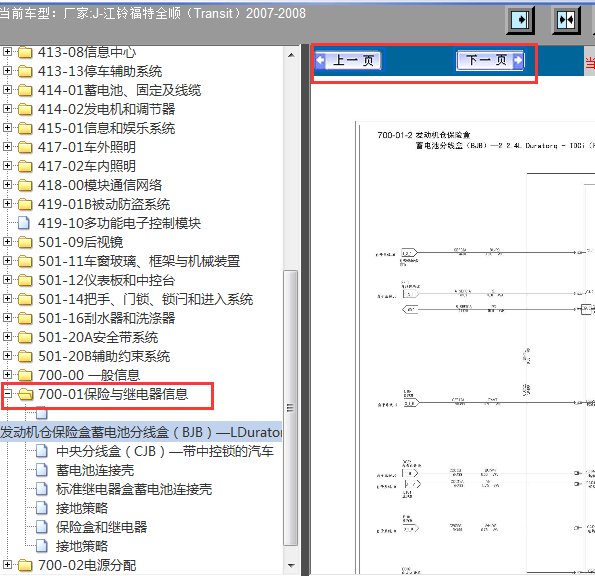The width and height of the screenshot is (595, 576).
Task: Click document icon of 419-10多功能电子控制模块
Action: click(x=24, y=223)
